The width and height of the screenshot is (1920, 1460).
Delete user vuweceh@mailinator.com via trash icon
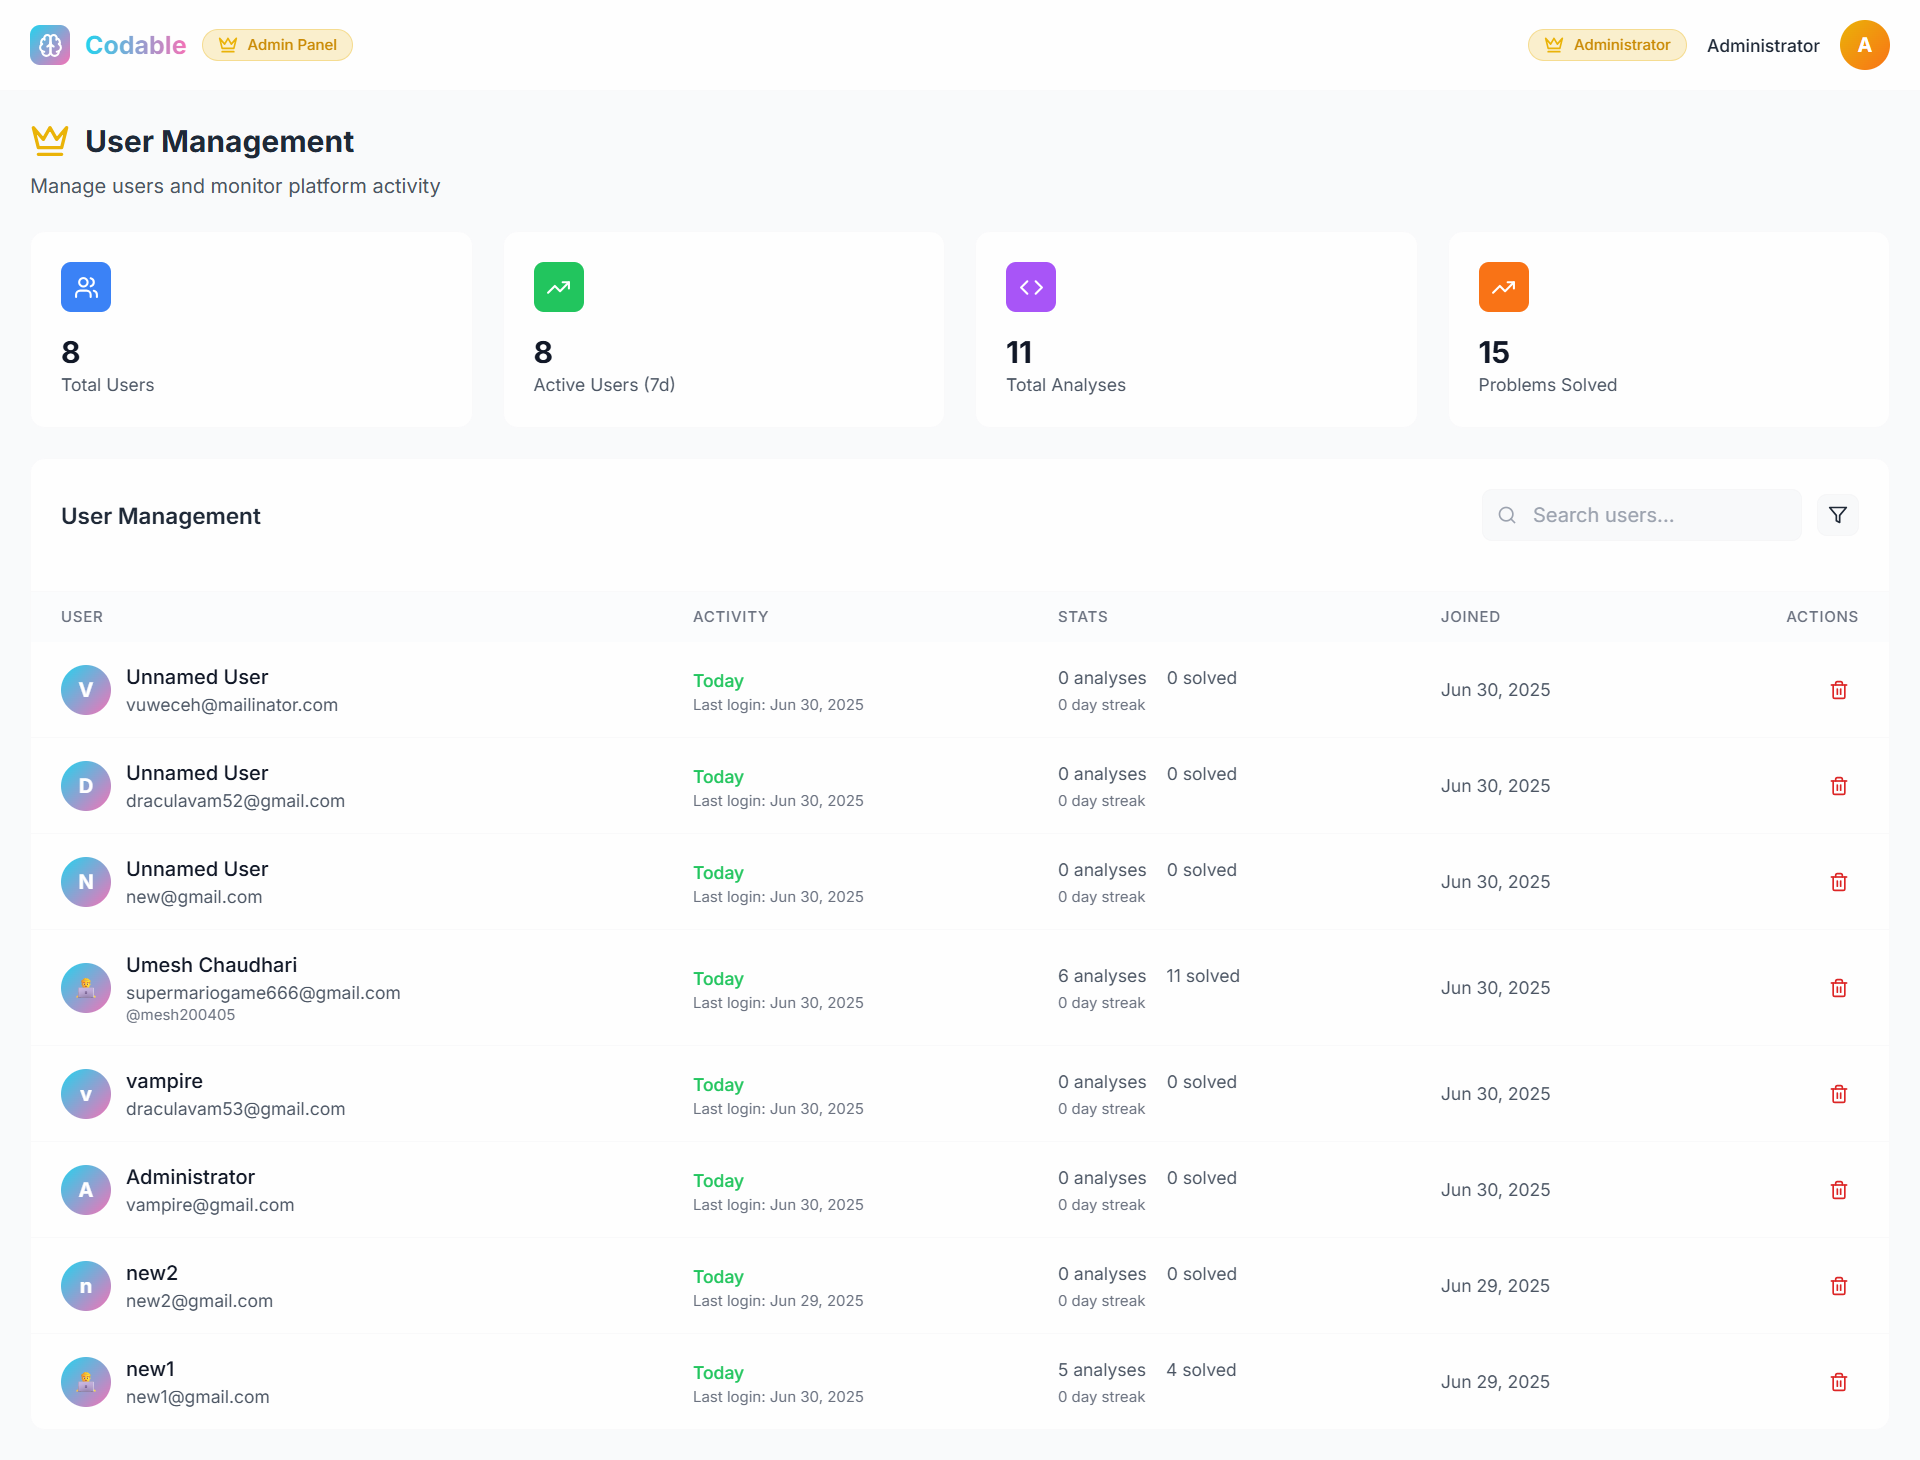[1838, 690]
